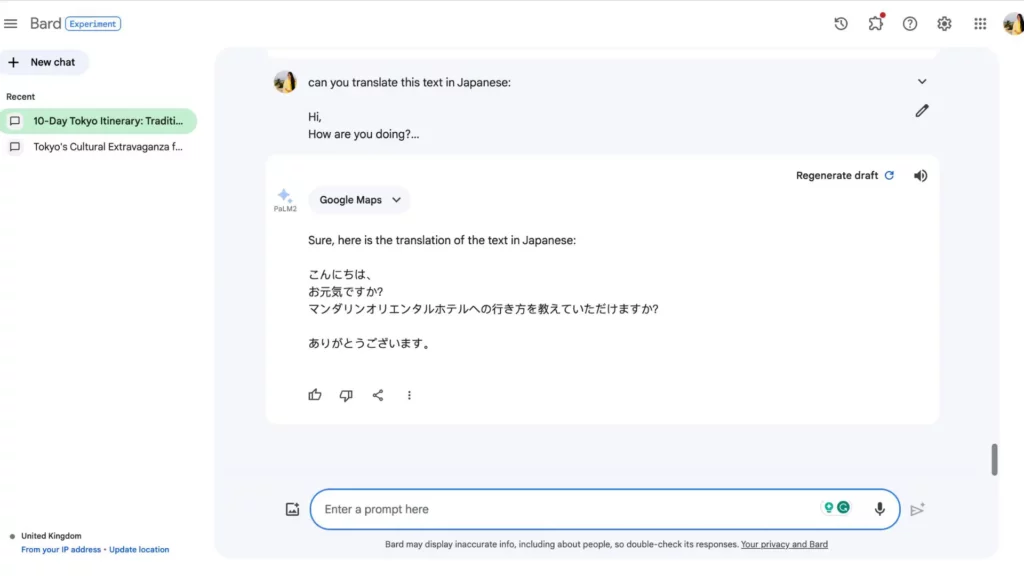Open the extensions puzzle icon
1024x576 pixels.
(x=876, y=24)
